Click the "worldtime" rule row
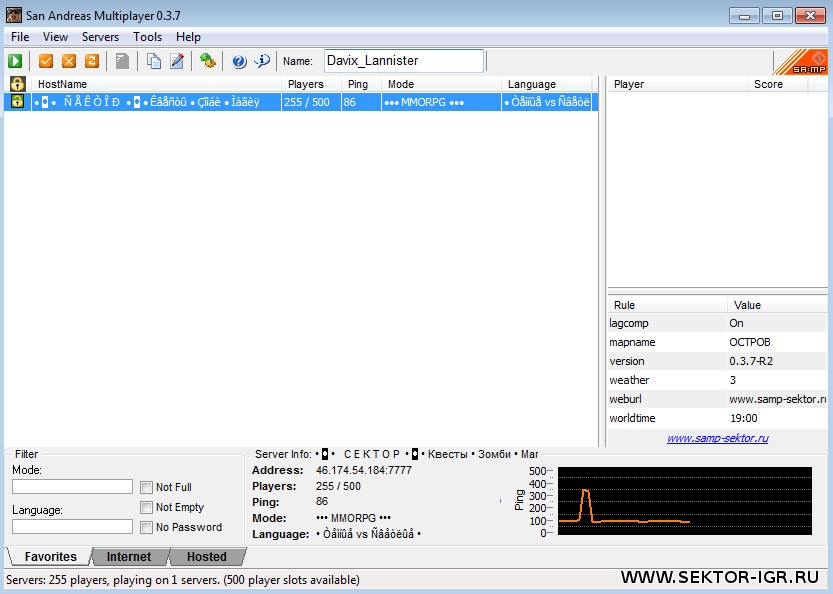833x594 pixels. 717,418
